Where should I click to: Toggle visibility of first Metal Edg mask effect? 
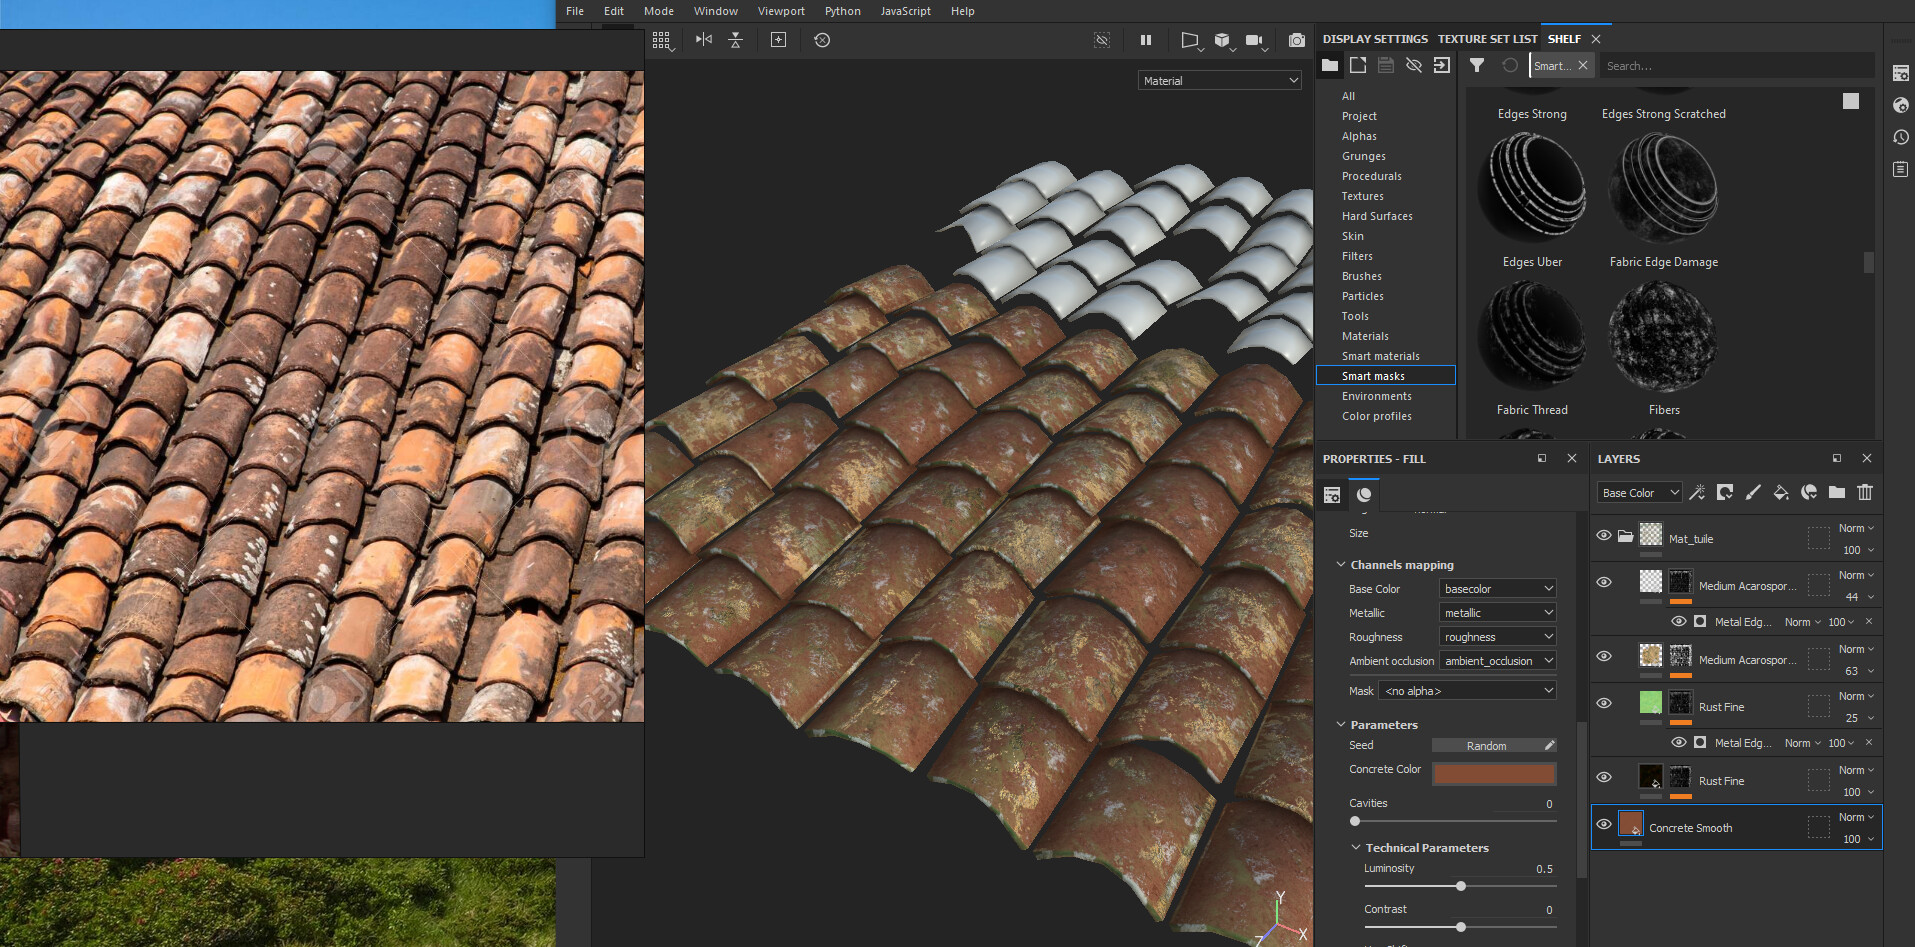[1678, 621]
